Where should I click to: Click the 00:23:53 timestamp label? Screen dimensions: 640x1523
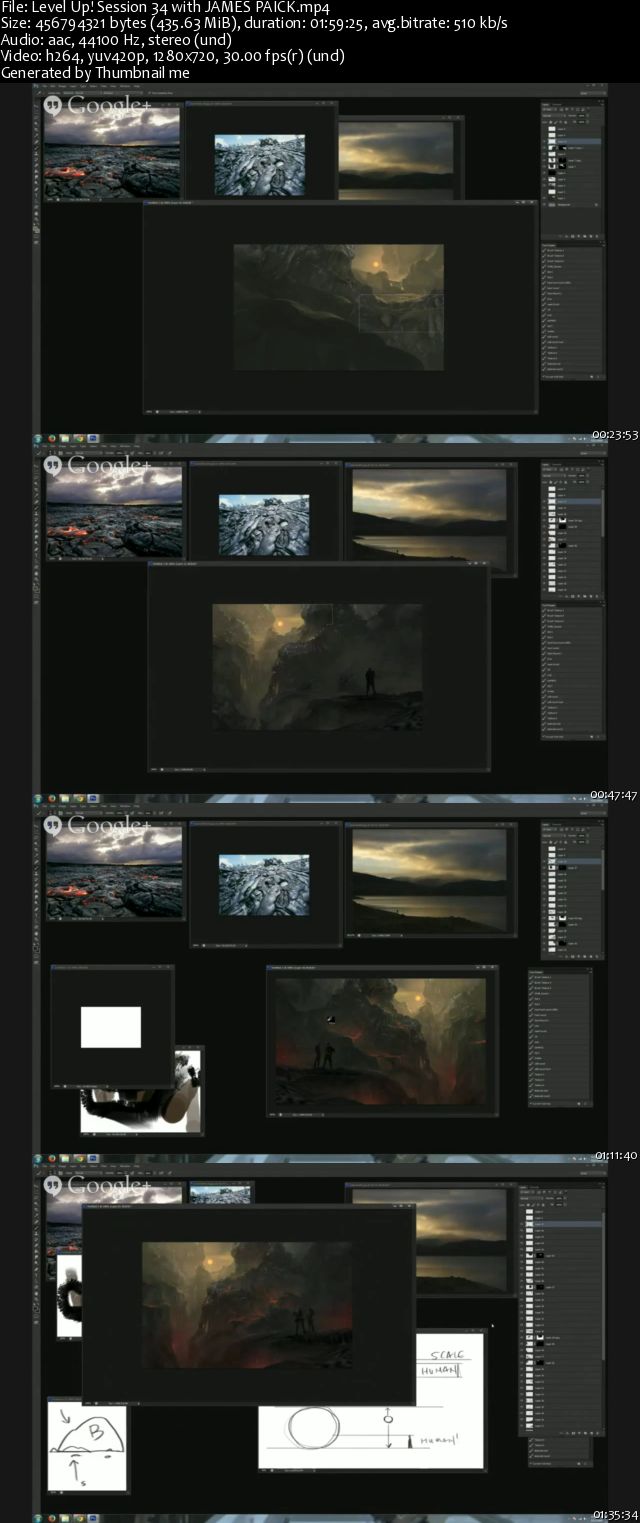[615, 435]
